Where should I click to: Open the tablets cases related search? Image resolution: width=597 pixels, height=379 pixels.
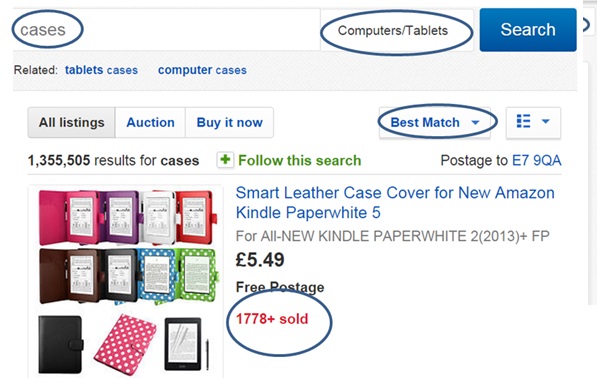[101, 70]
